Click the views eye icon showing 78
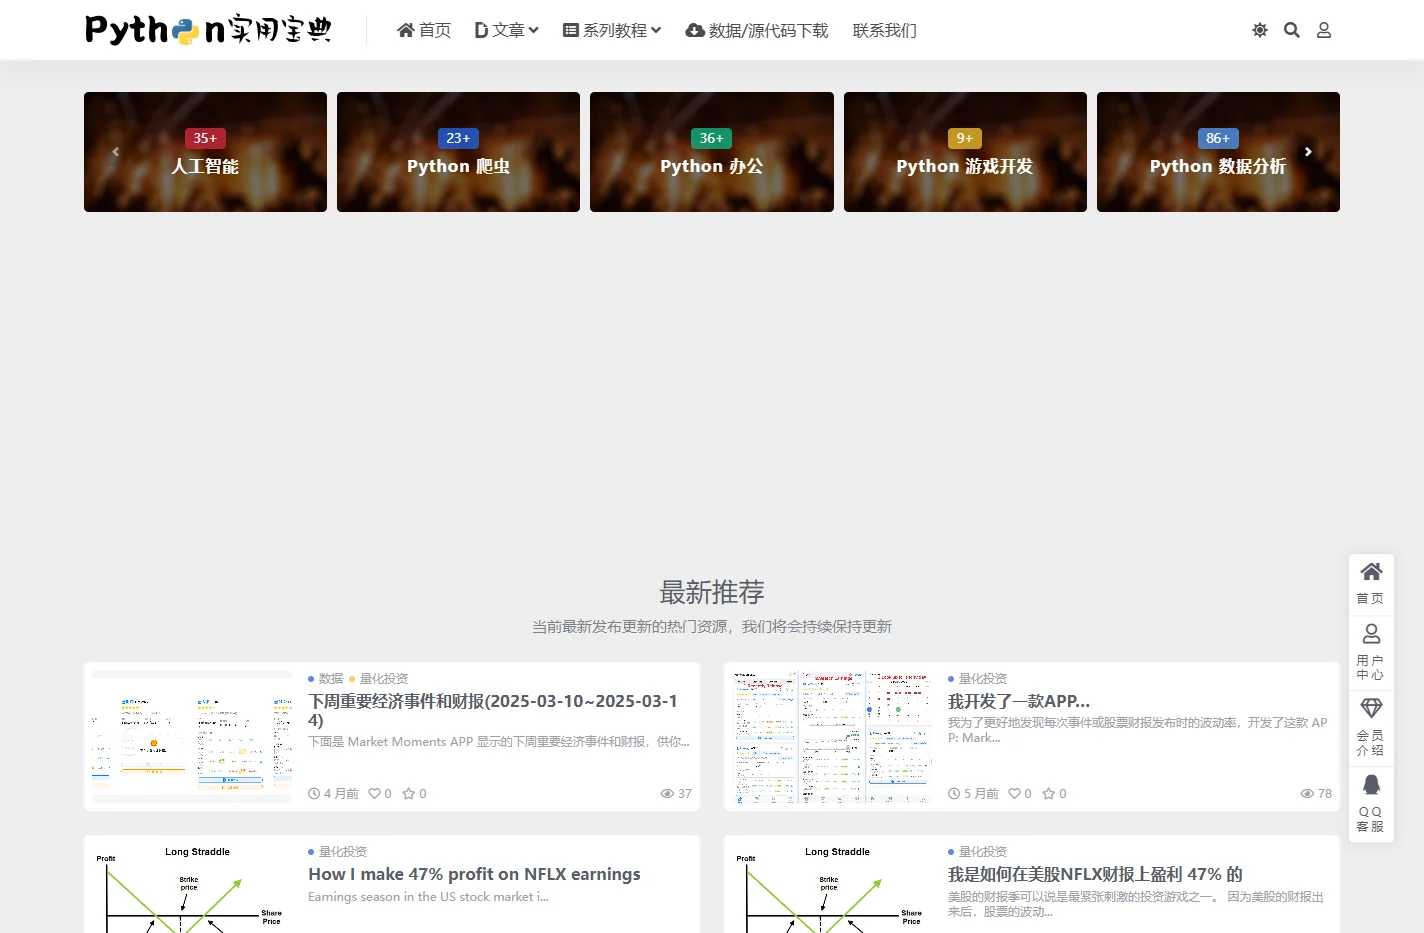The height and width of the screenshot is (933, 1424). 1307,793
